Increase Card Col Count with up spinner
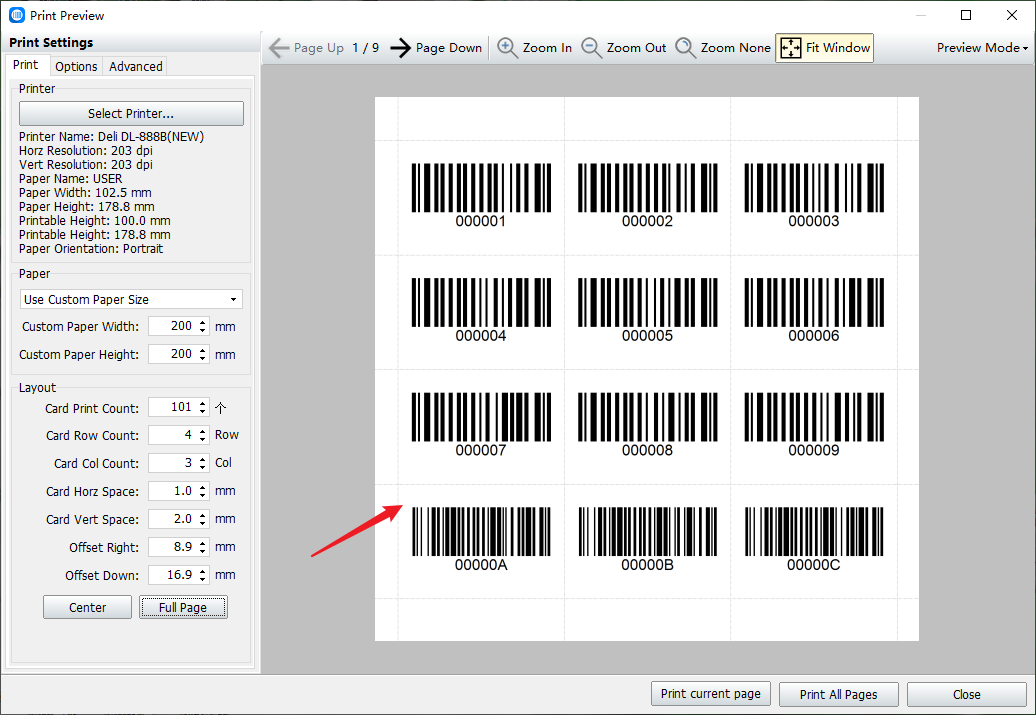This screenshot has width=1036, height=715. pyautogui.click(x=203, y=459)
